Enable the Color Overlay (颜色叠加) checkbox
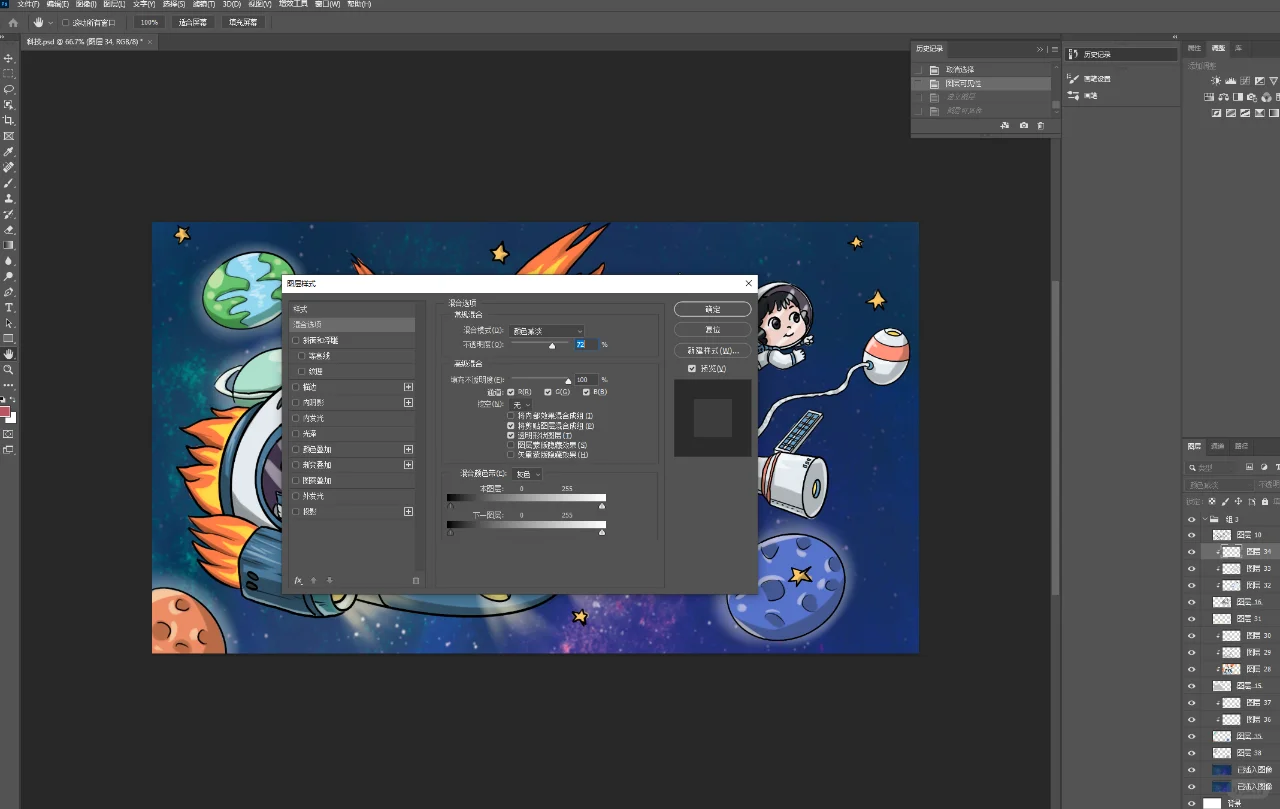 (296, 449)
